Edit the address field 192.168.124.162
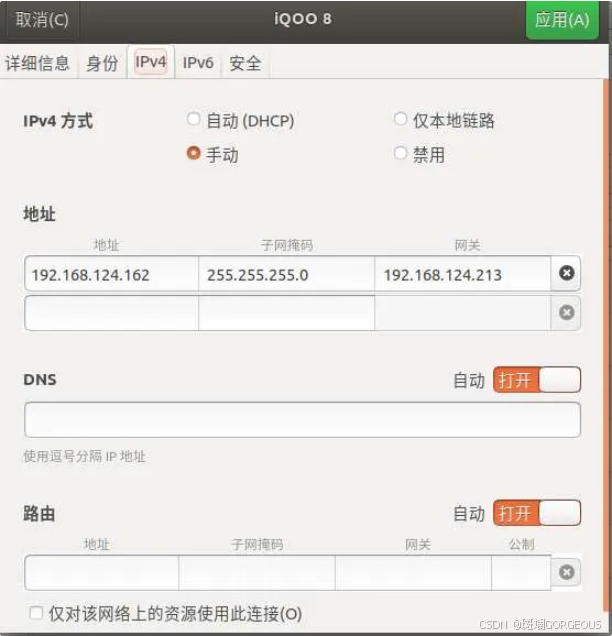The image size is (612, 636). click(x=112, y=275)
